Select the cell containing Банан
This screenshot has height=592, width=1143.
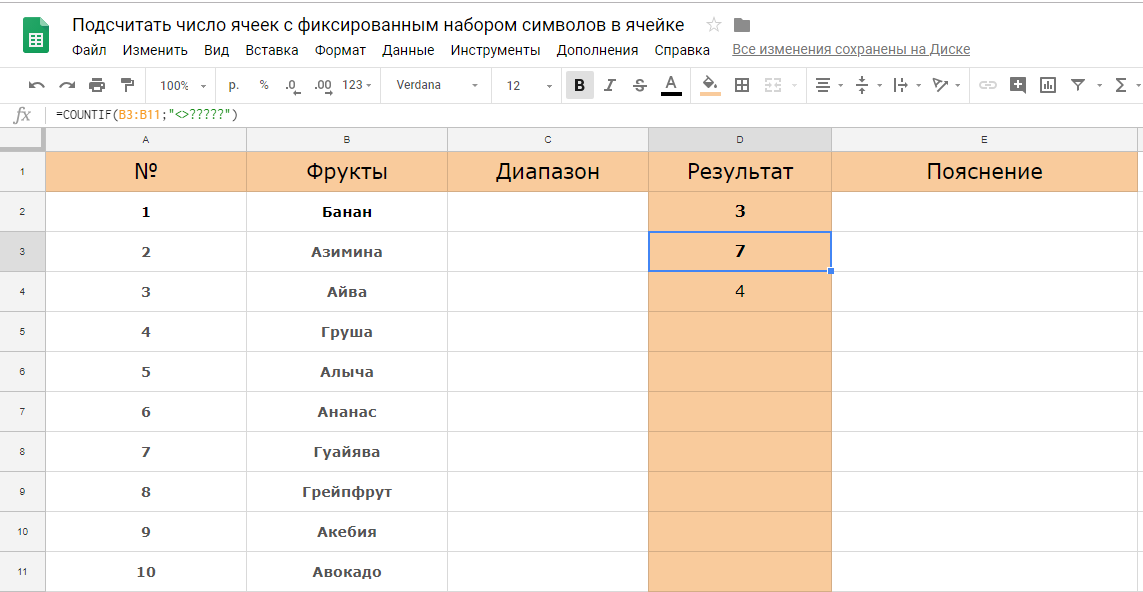(347, 212)
